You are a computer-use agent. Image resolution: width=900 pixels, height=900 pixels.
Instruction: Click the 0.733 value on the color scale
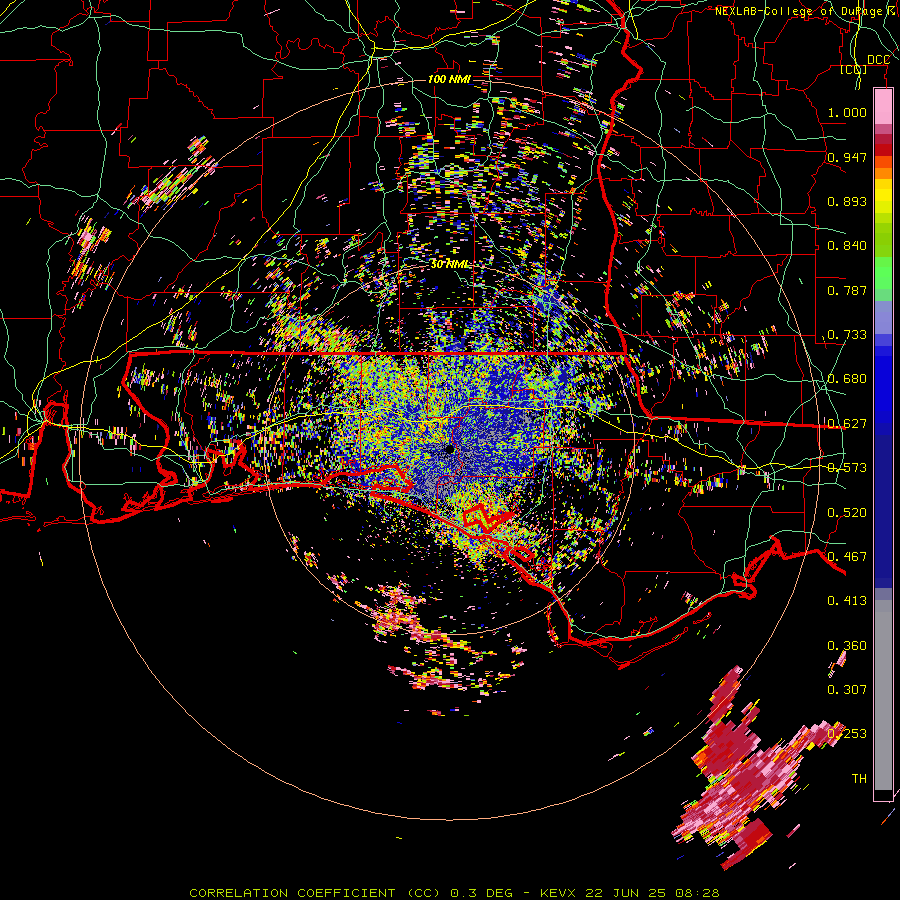pyautogui.click(x=847, y=335)
